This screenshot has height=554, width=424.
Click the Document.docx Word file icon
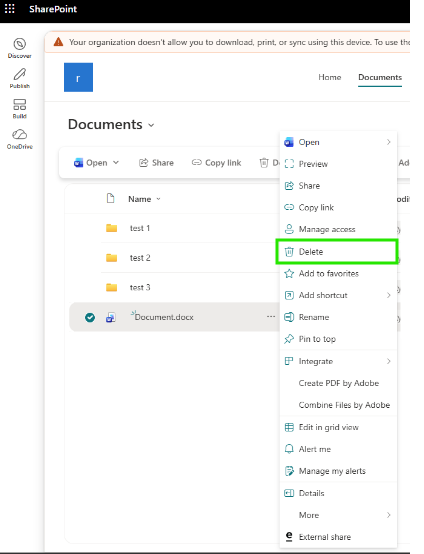(111, 317)
